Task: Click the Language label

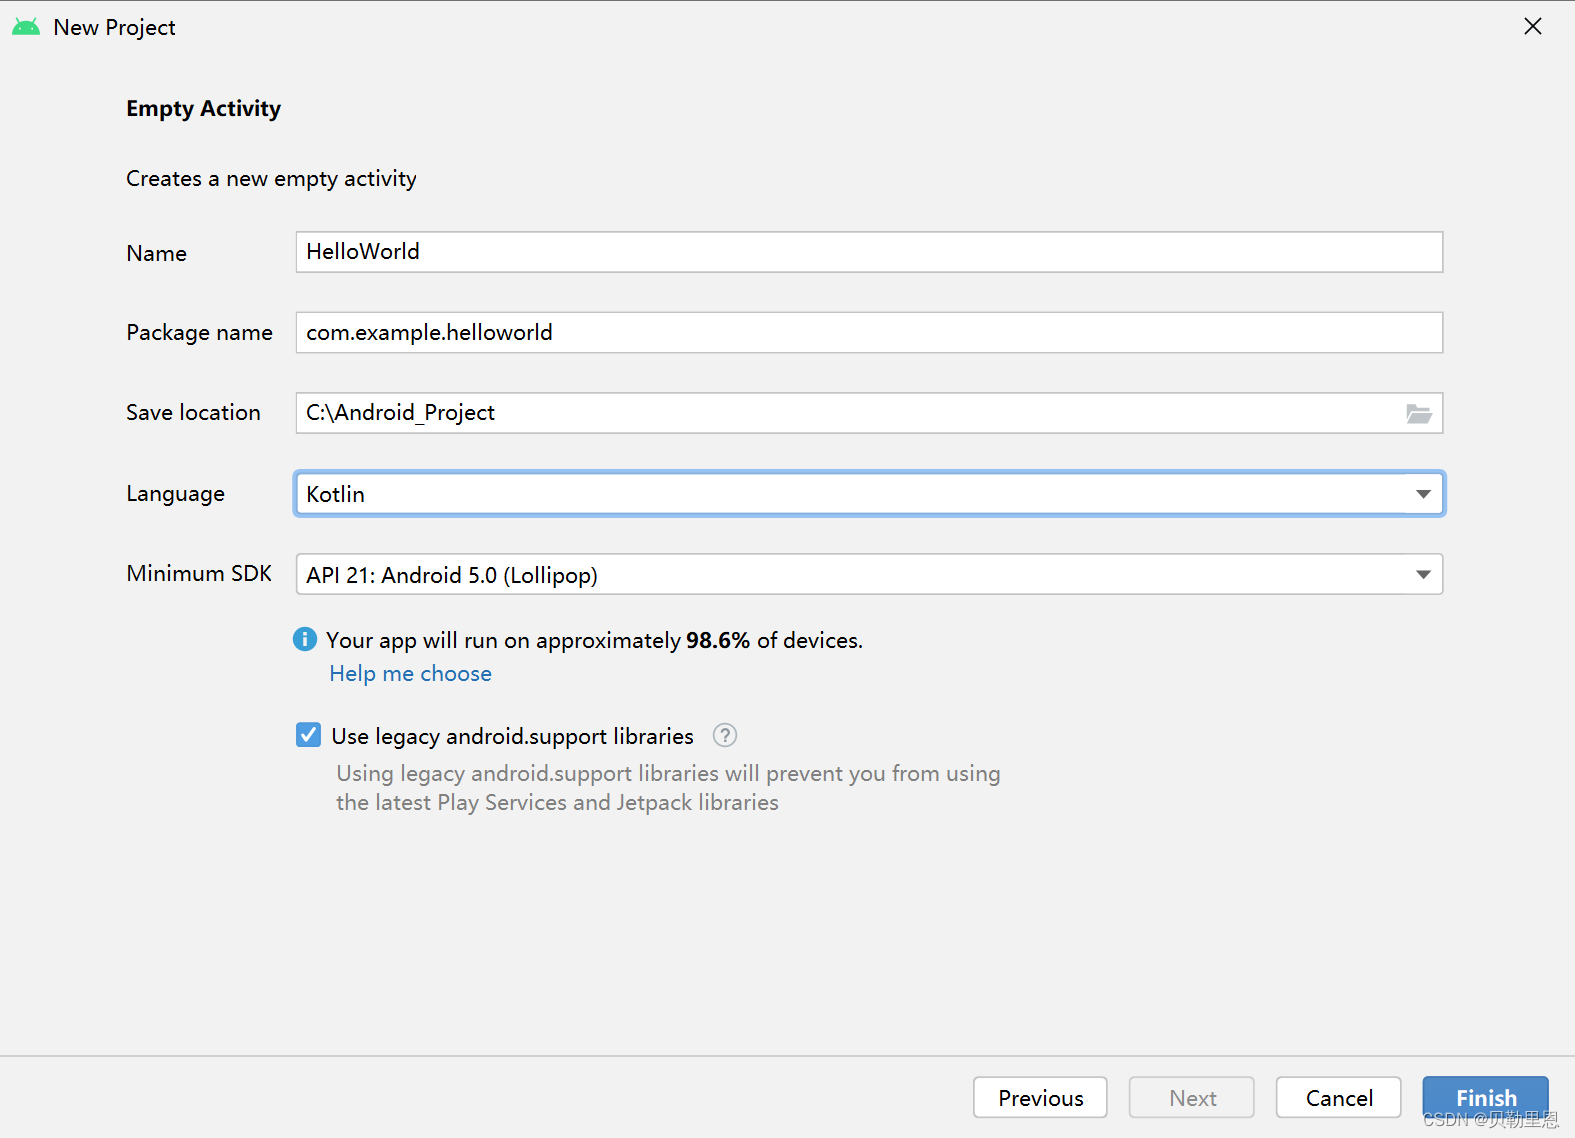Action: coord(175,493)
